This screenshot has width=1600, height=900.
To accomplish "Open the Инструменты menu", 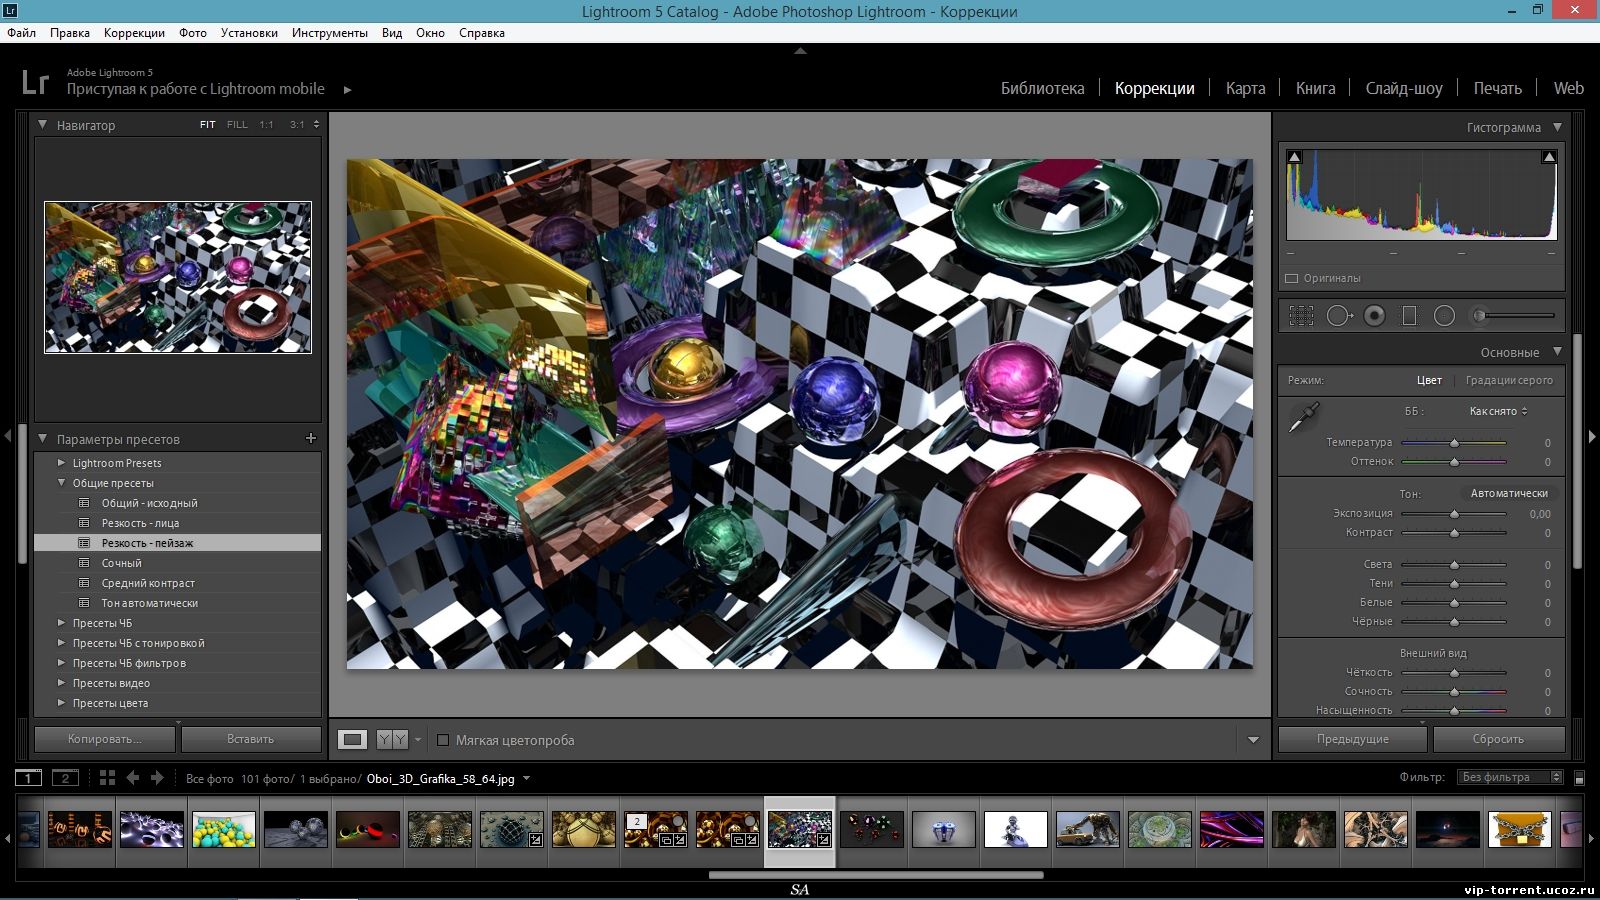I will point(330,33).
